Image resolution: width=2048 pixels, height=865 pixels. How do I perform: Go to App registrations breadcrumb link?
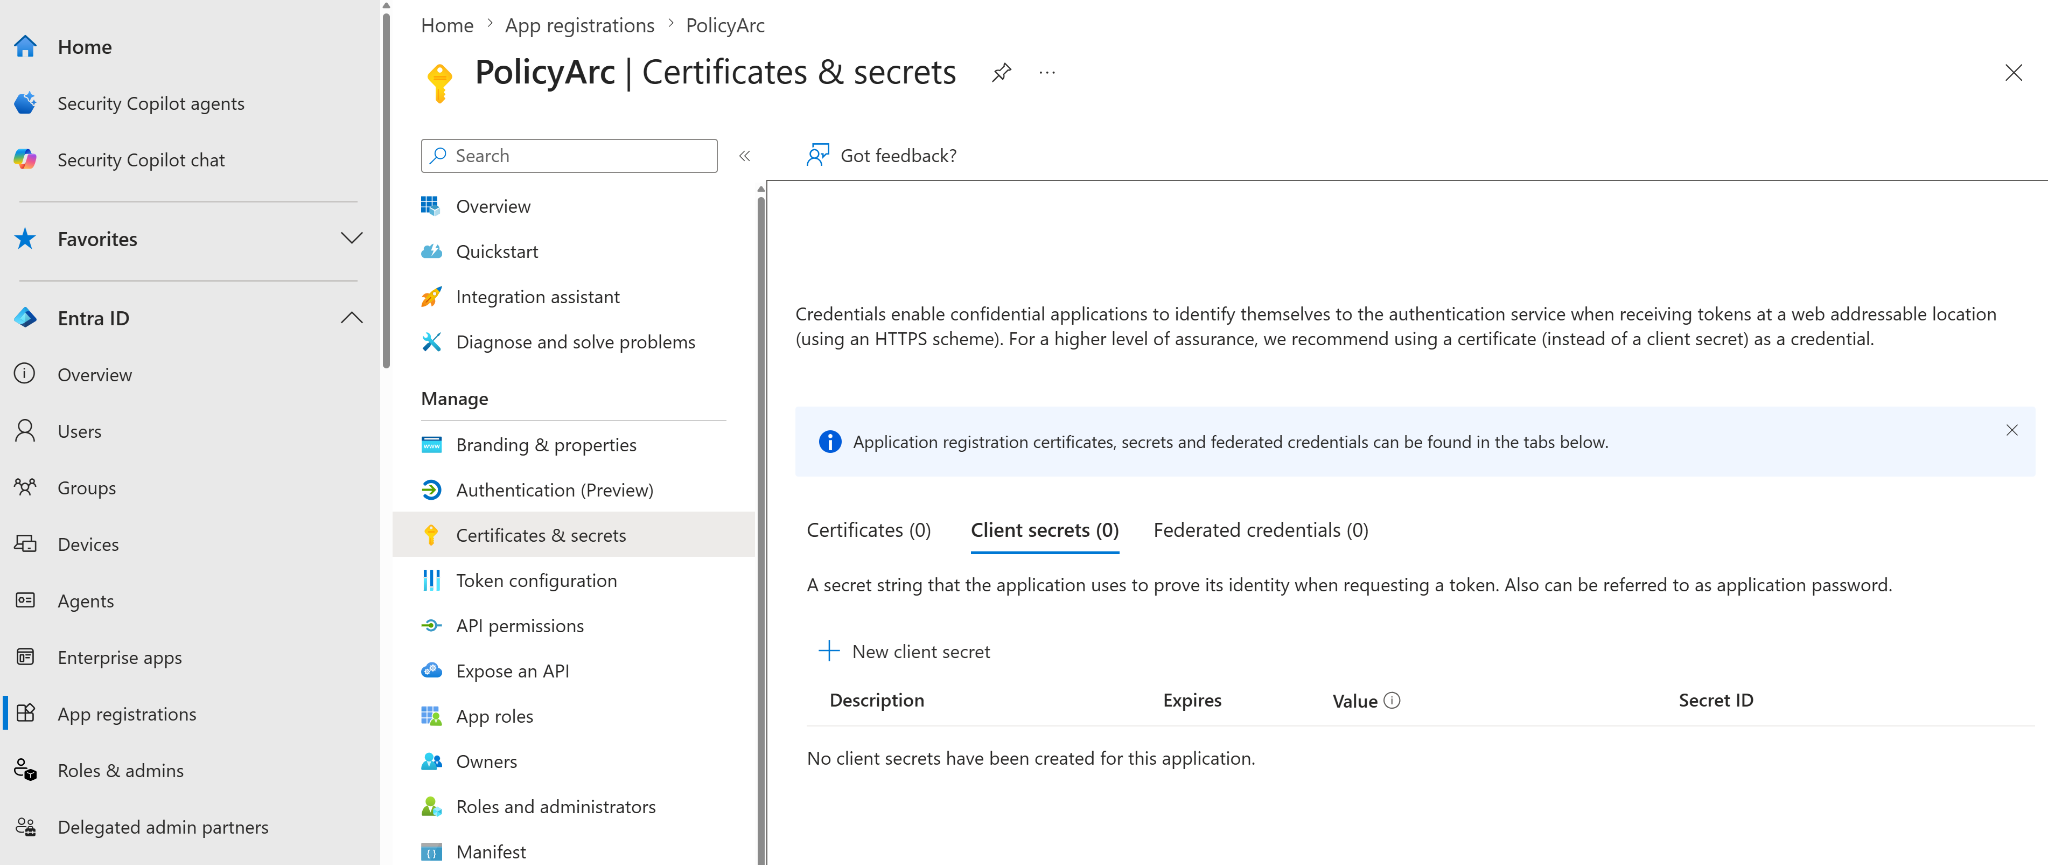click(580, 25)
